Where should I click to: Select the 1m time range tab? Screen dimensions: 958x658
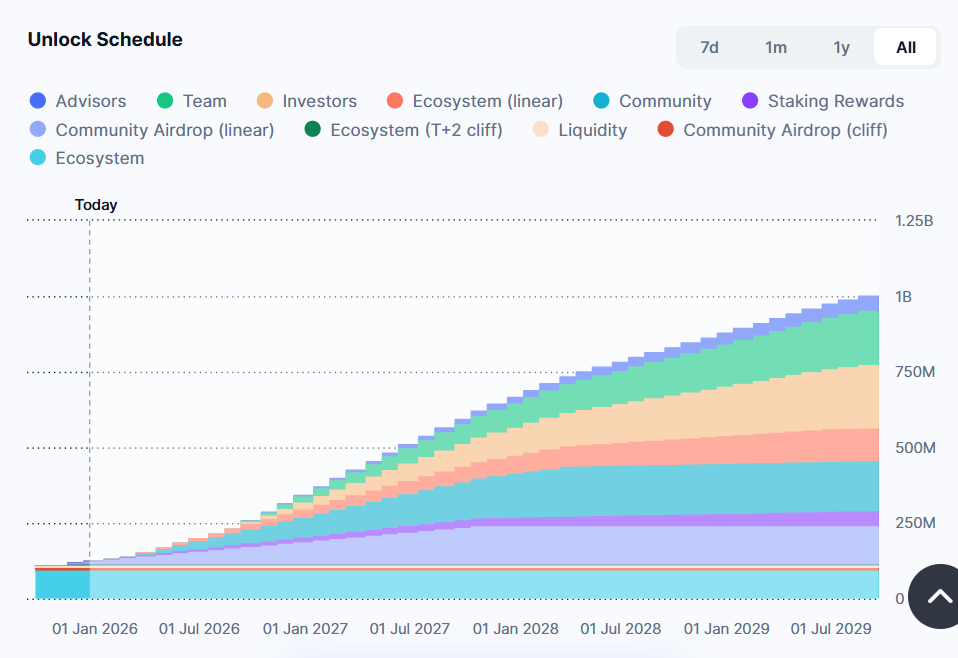click(x=775, y=47)
